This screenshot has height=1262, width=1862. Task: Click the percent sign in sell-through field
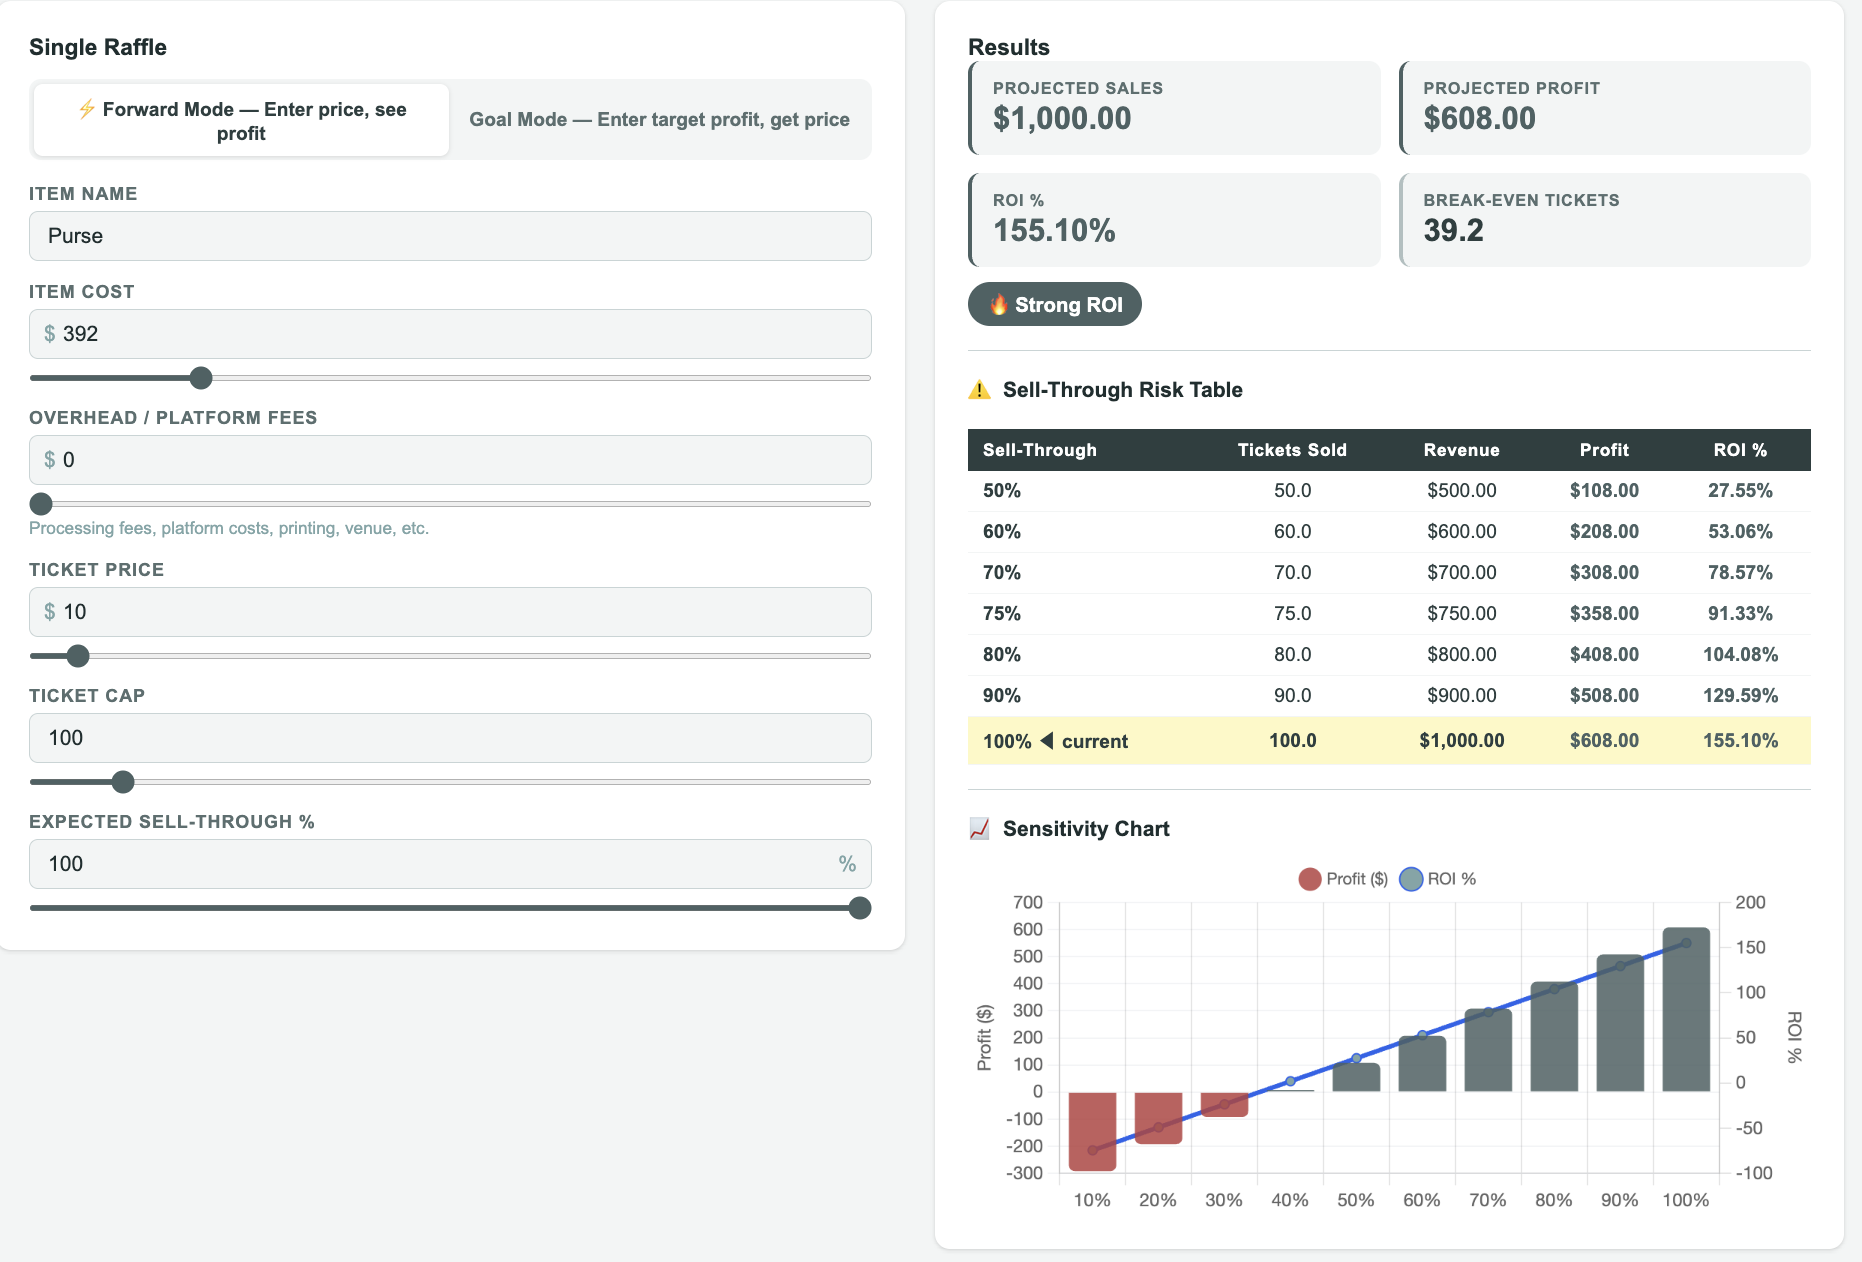(x=847, y=864)
